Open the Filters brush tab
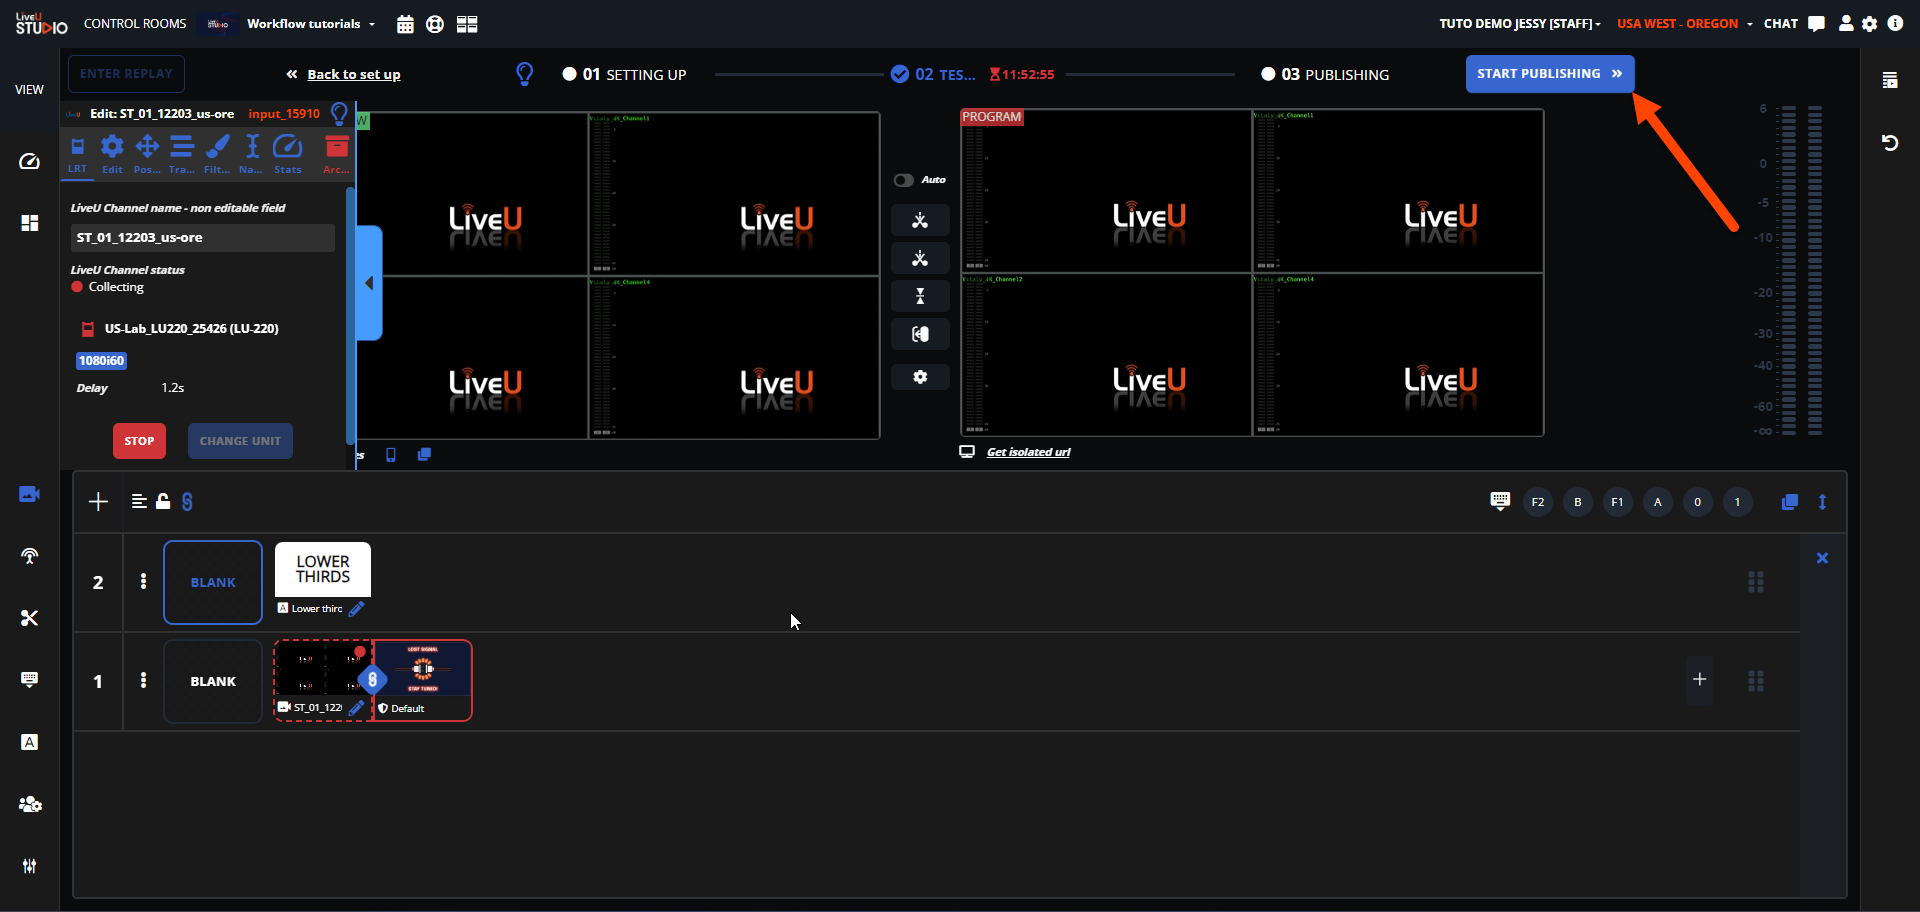1920x912 pixels. point(217,155)
